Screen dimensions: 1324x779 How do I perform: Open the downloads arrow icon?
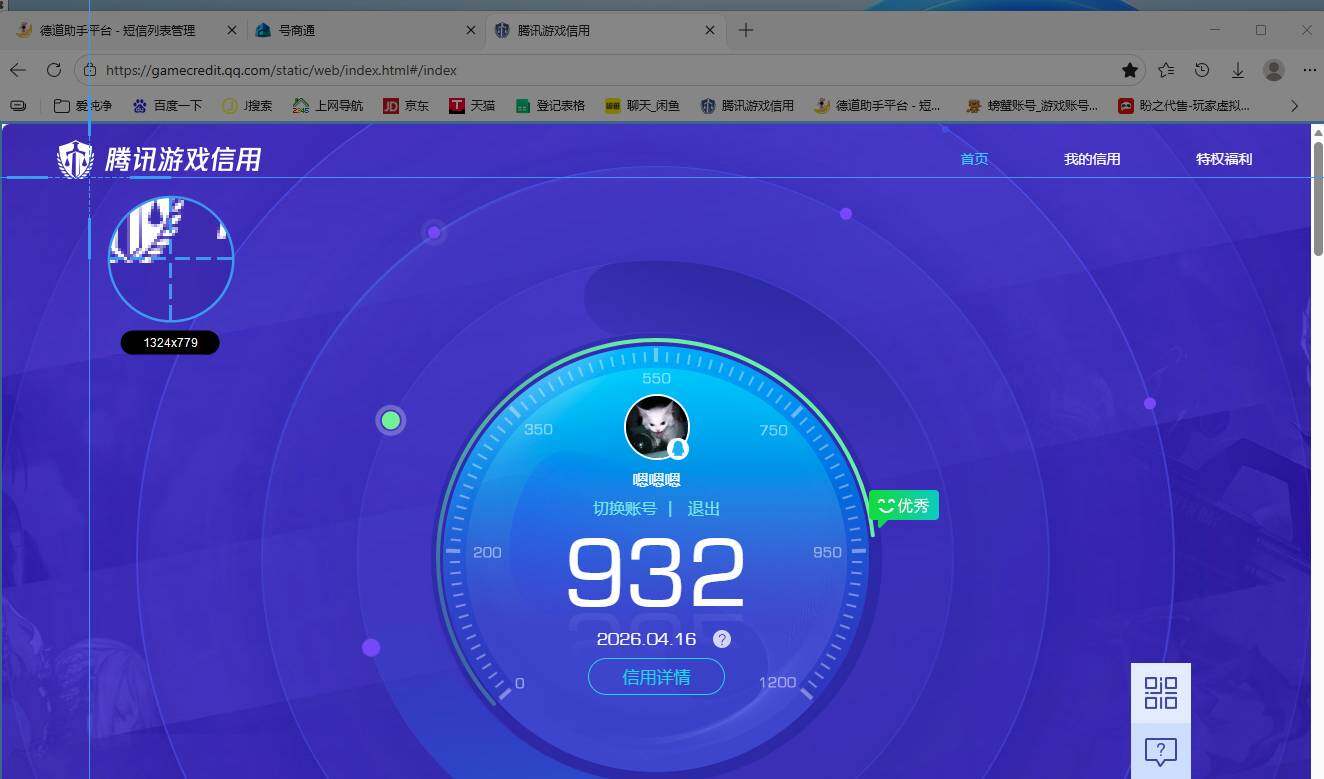pos(1238,70)
